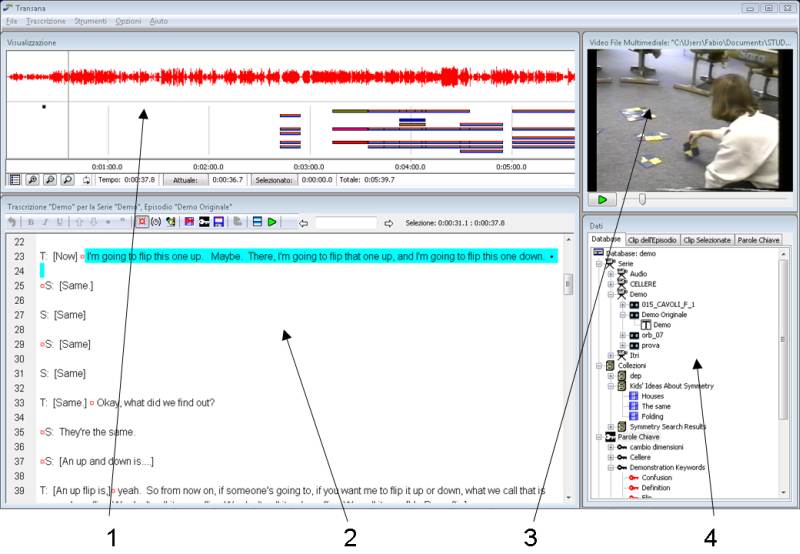
Task: Click the whispered speech quote symbol icon
Action: pyautogui.click(x=122, y=222)
